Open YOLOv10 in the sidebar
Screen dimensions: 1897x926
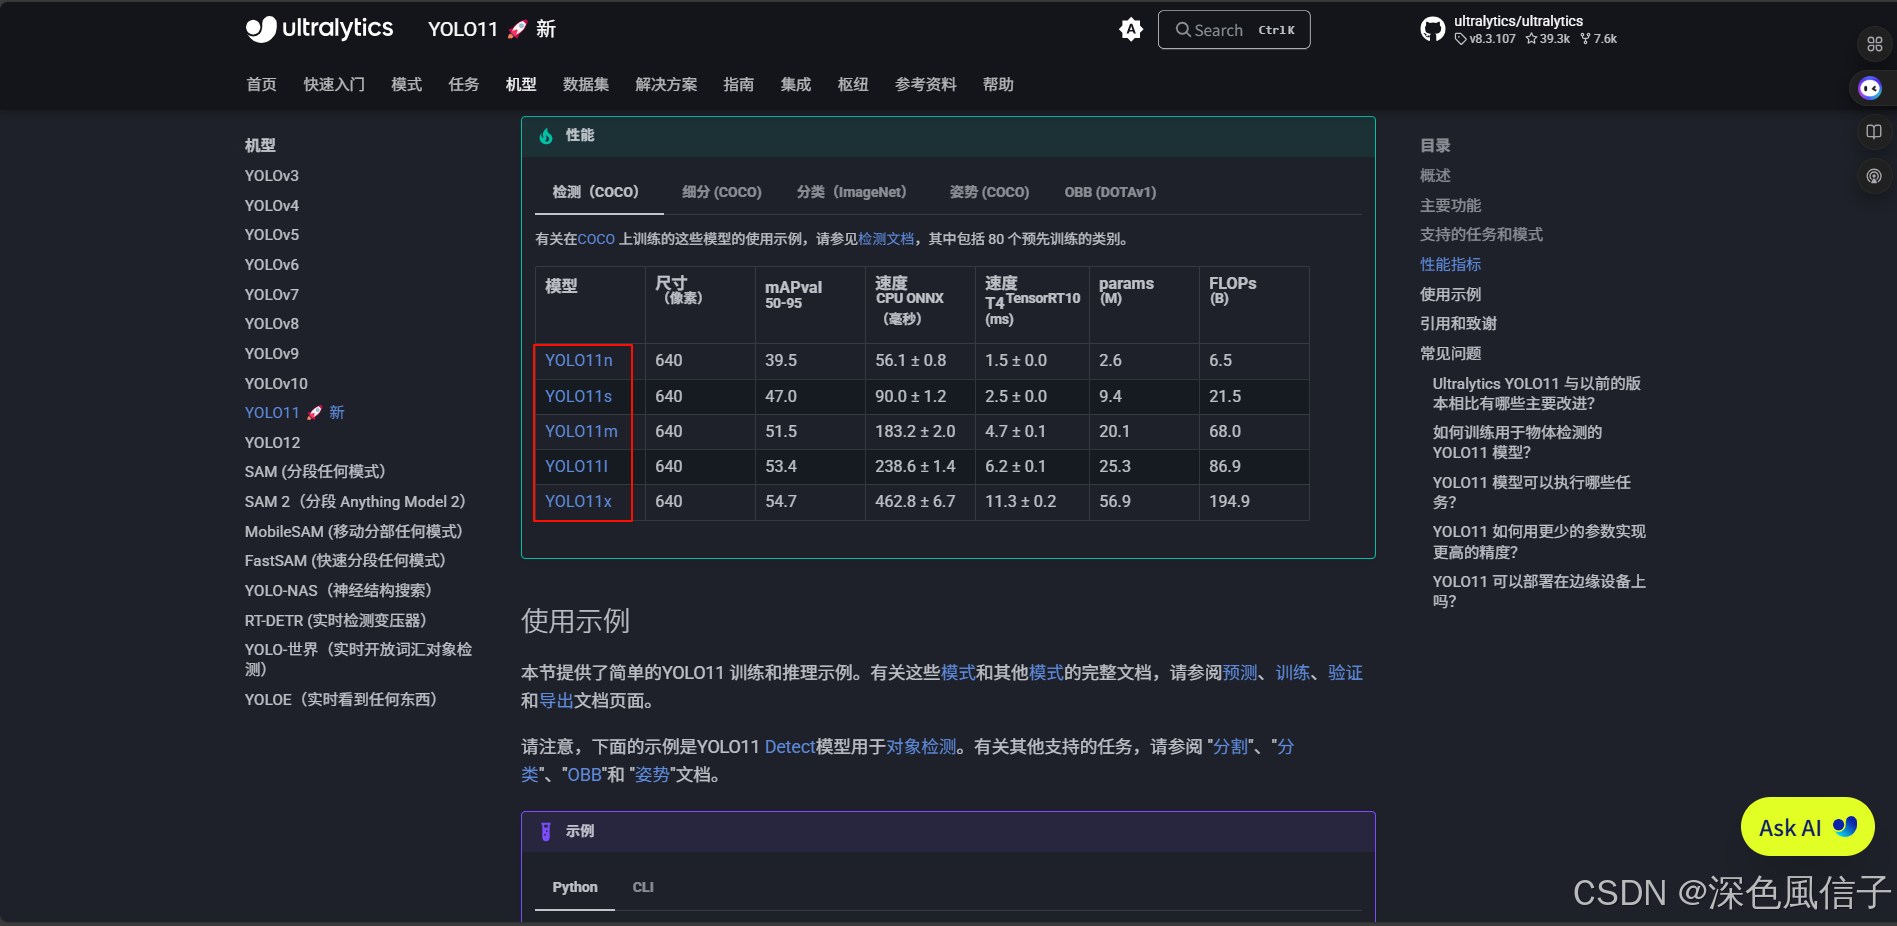[x=276, y=384]
